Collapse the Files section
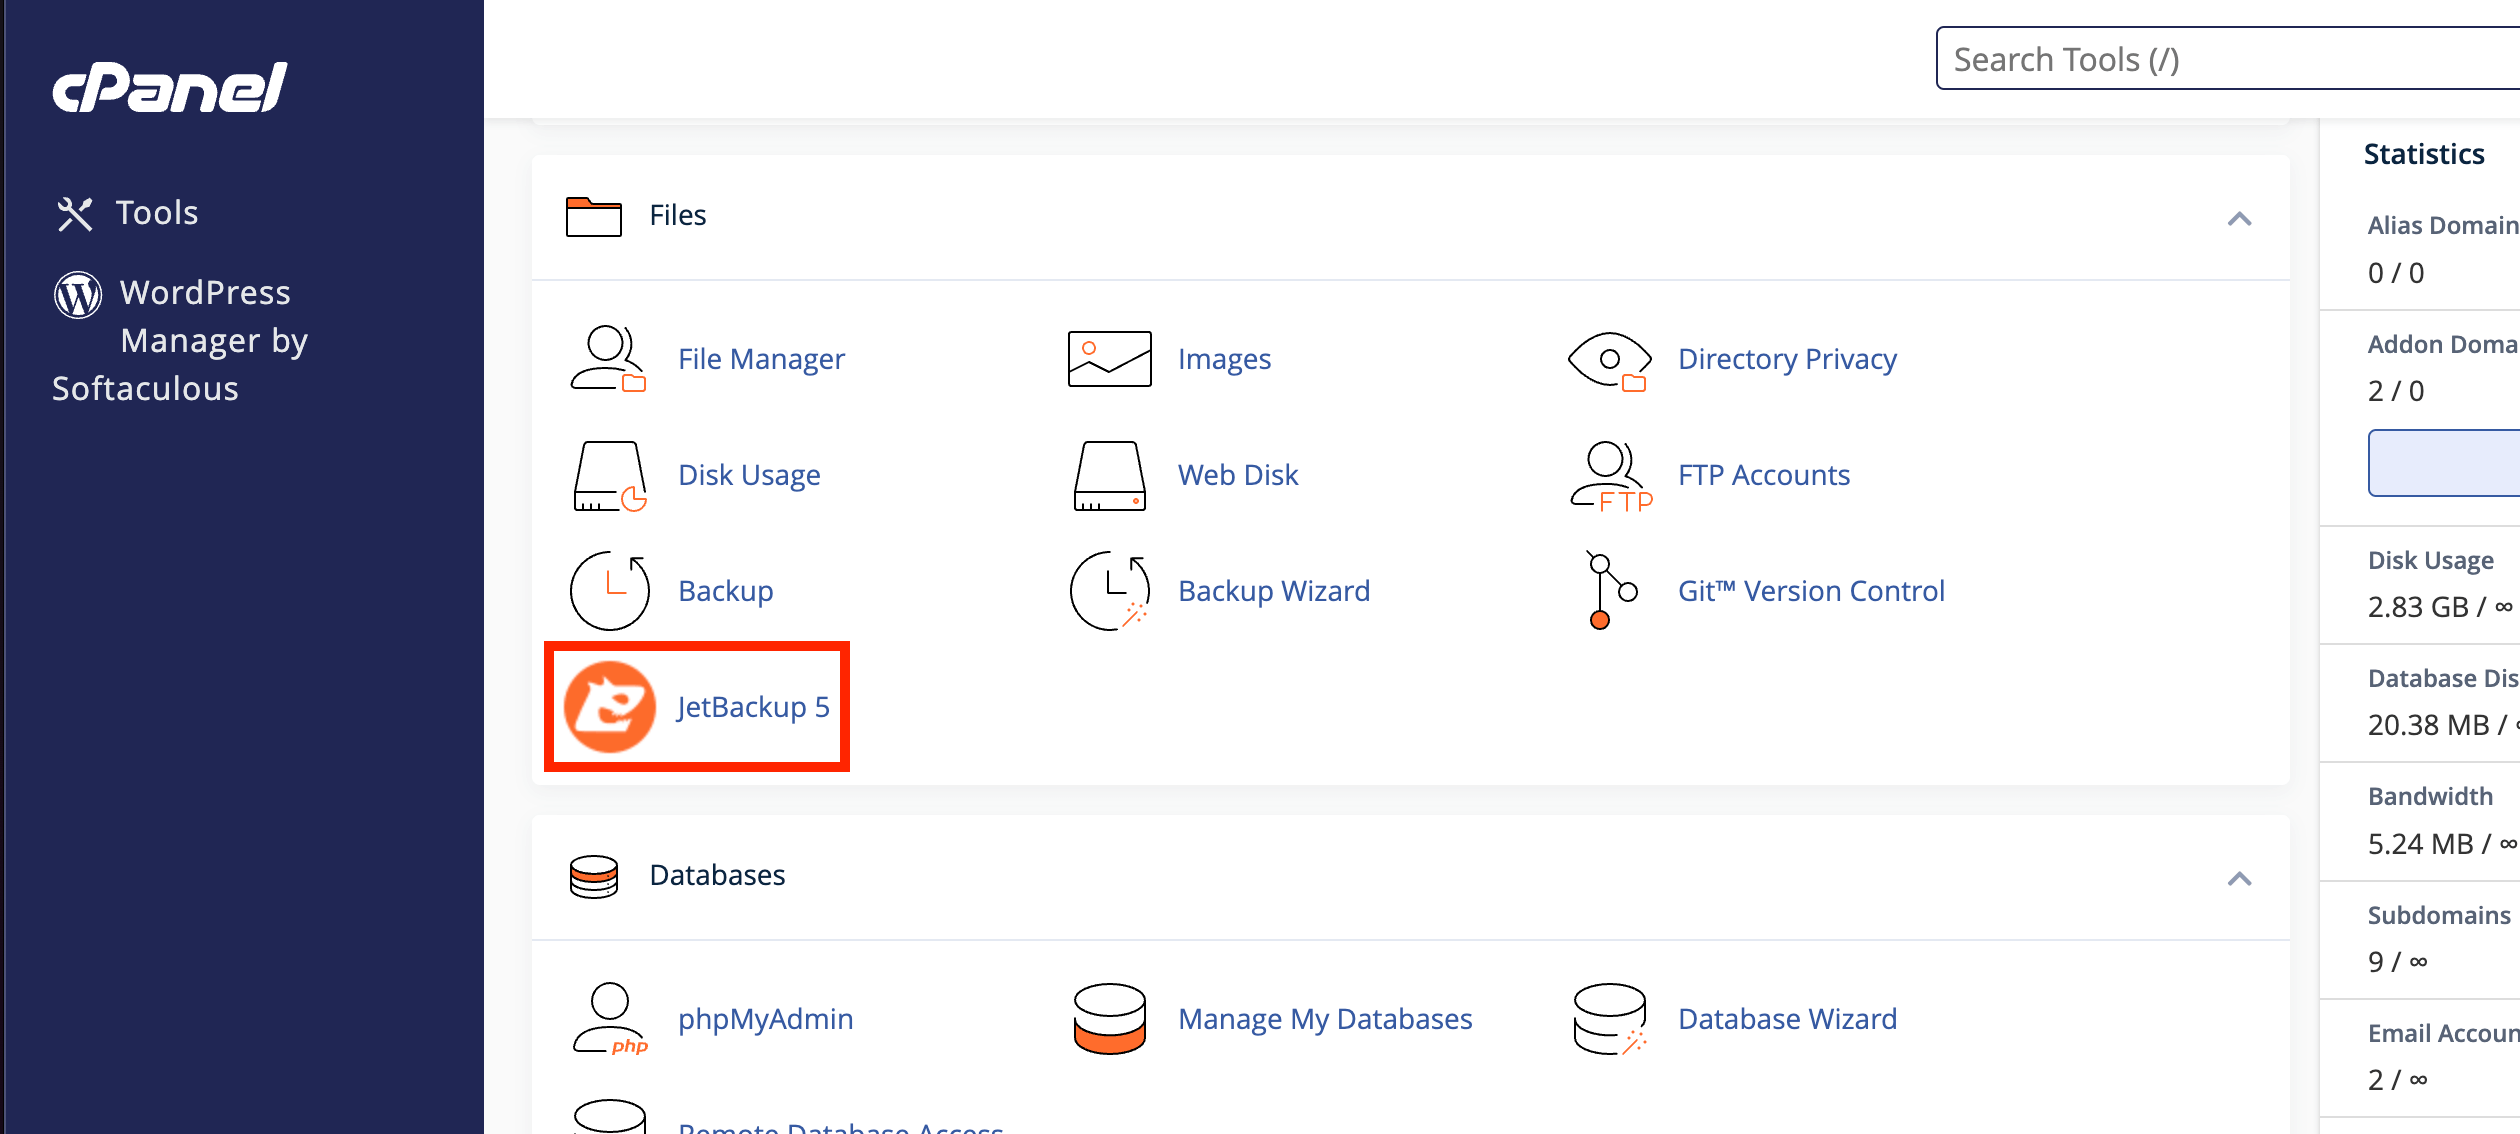The height and width of the screenshot is (1134, 2520). pos(2240,220)
